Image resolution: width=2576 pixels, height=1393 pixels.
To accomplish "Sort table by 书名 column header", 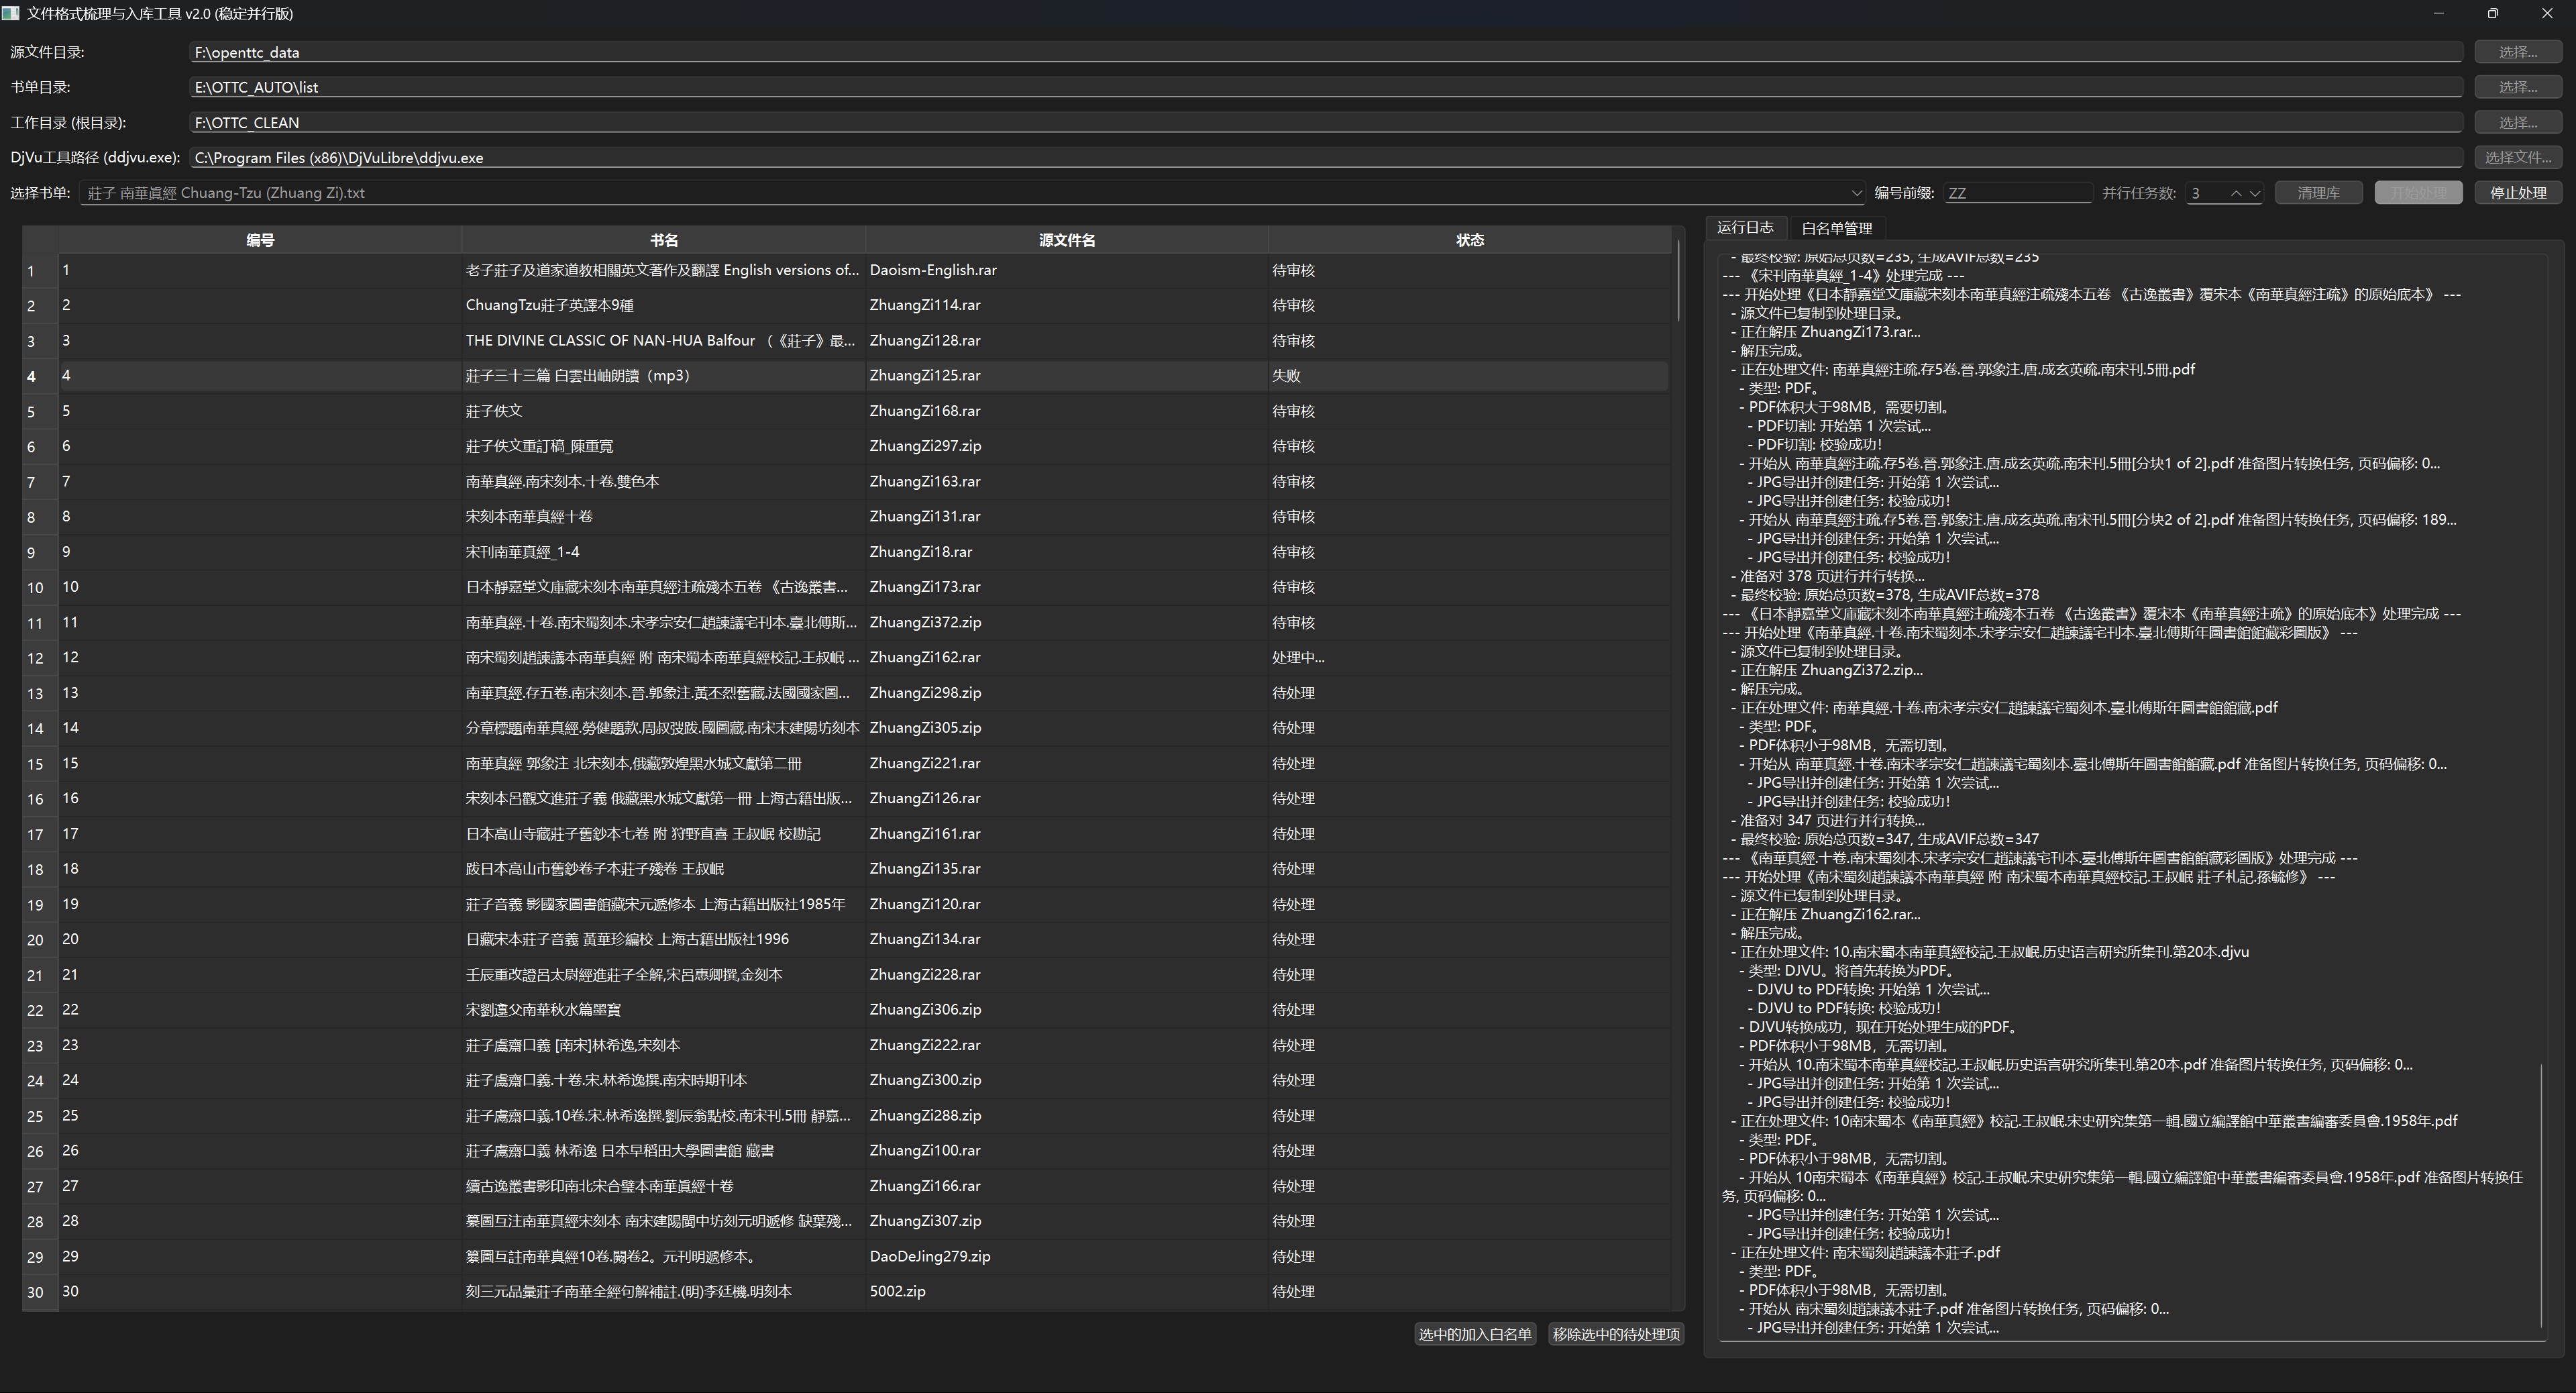I will (x=663, y=240).
